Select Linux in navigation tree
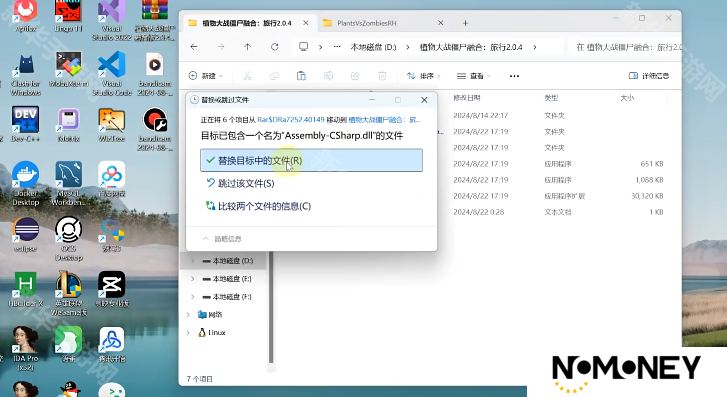The height and width of the screenshot is (397, 727). 212,332
